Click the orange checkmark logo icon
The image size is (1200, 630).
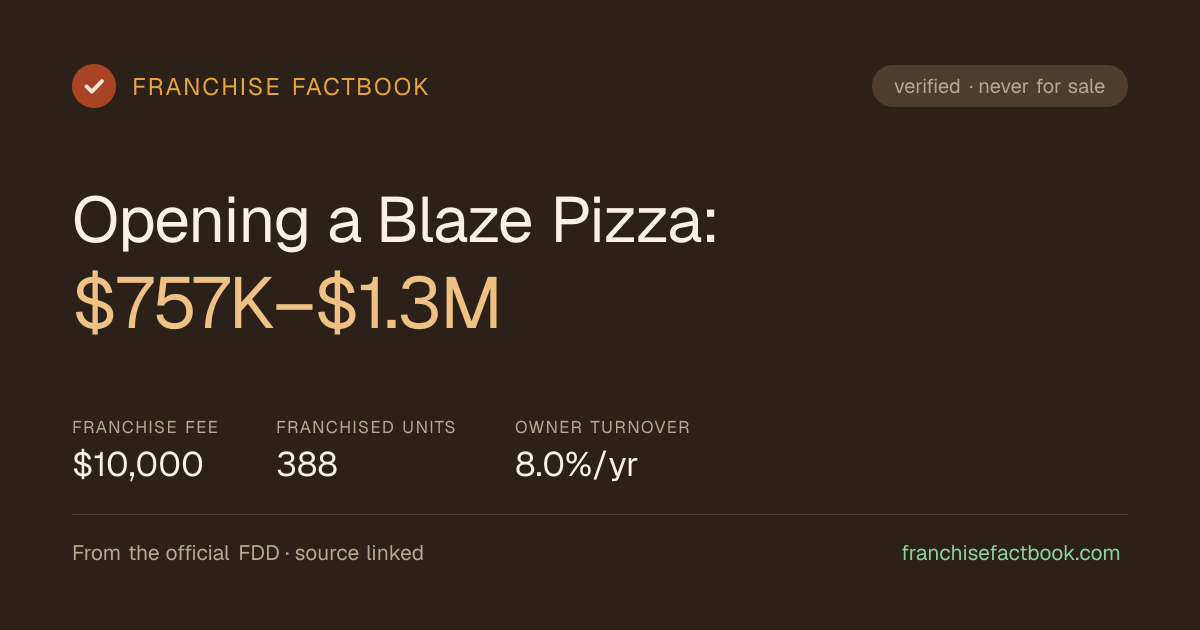(94, 86)
